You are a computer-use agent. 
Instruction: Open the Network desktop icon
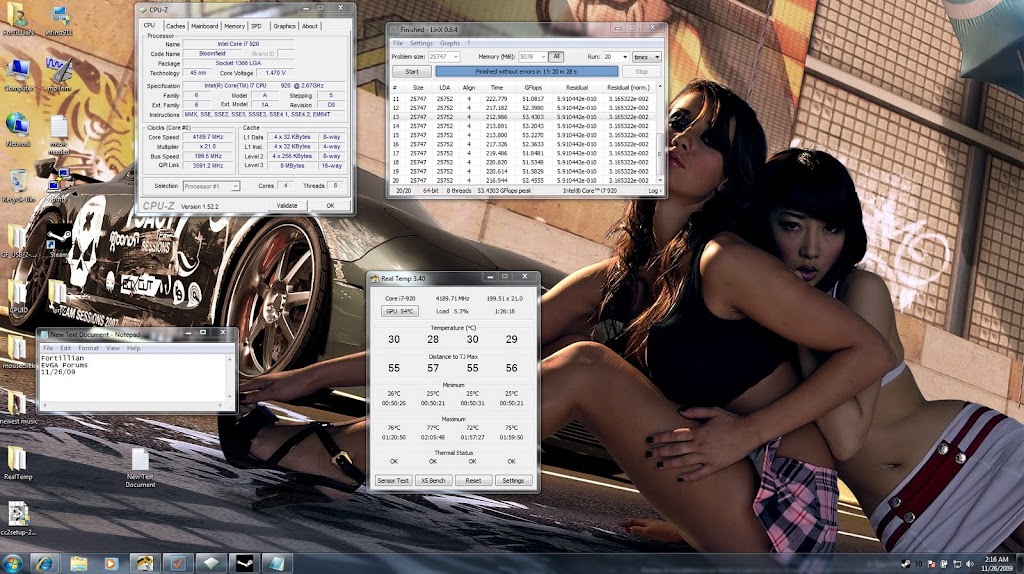17,125
